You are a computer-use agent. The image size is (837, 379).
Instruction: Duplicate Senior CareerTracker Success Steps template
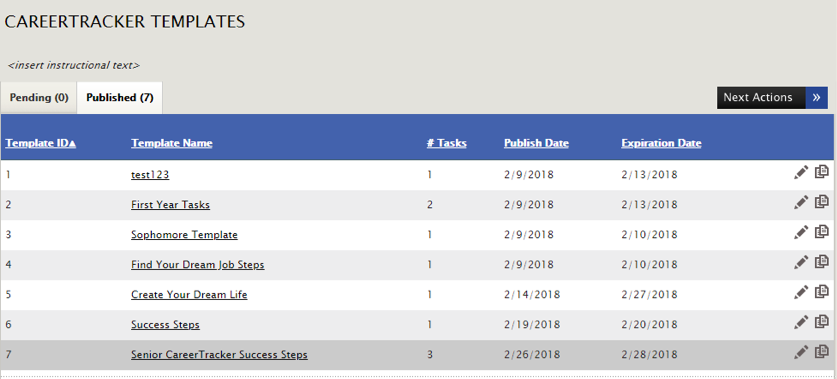click(822, 351)
